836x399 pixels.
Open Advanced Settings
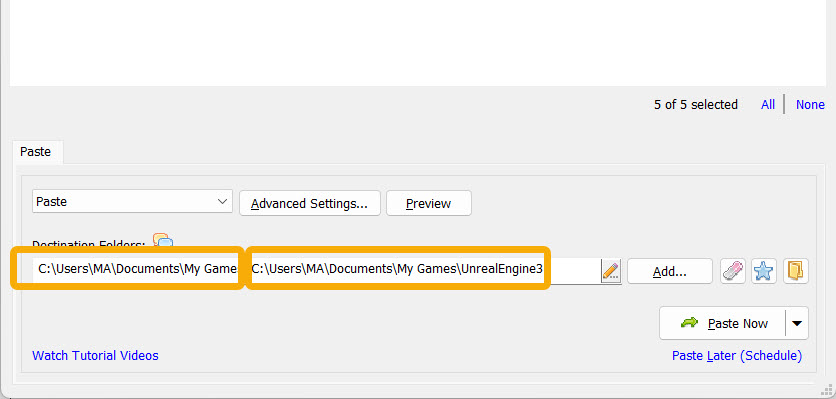(x=310, y=203)
